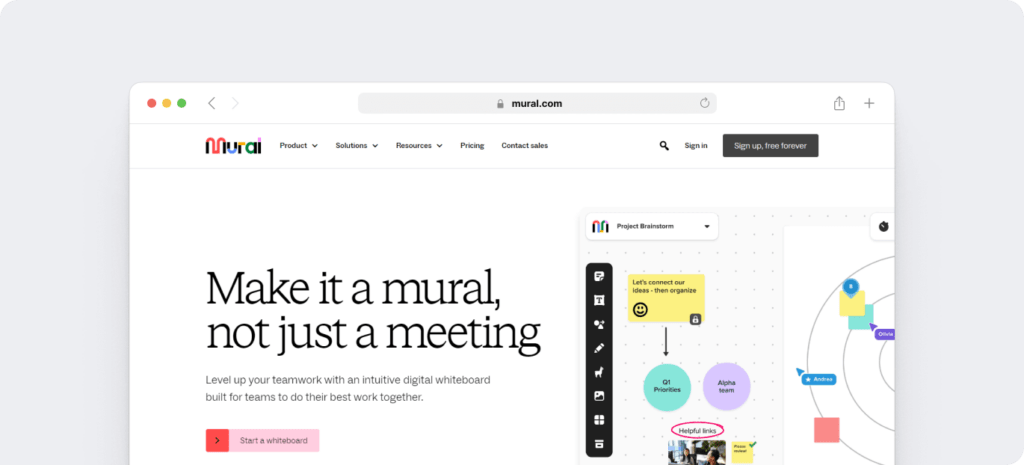The width and height of the screenshot is (1024, 465).
Task: Click Start a whiteboard button
Action: 263,440
